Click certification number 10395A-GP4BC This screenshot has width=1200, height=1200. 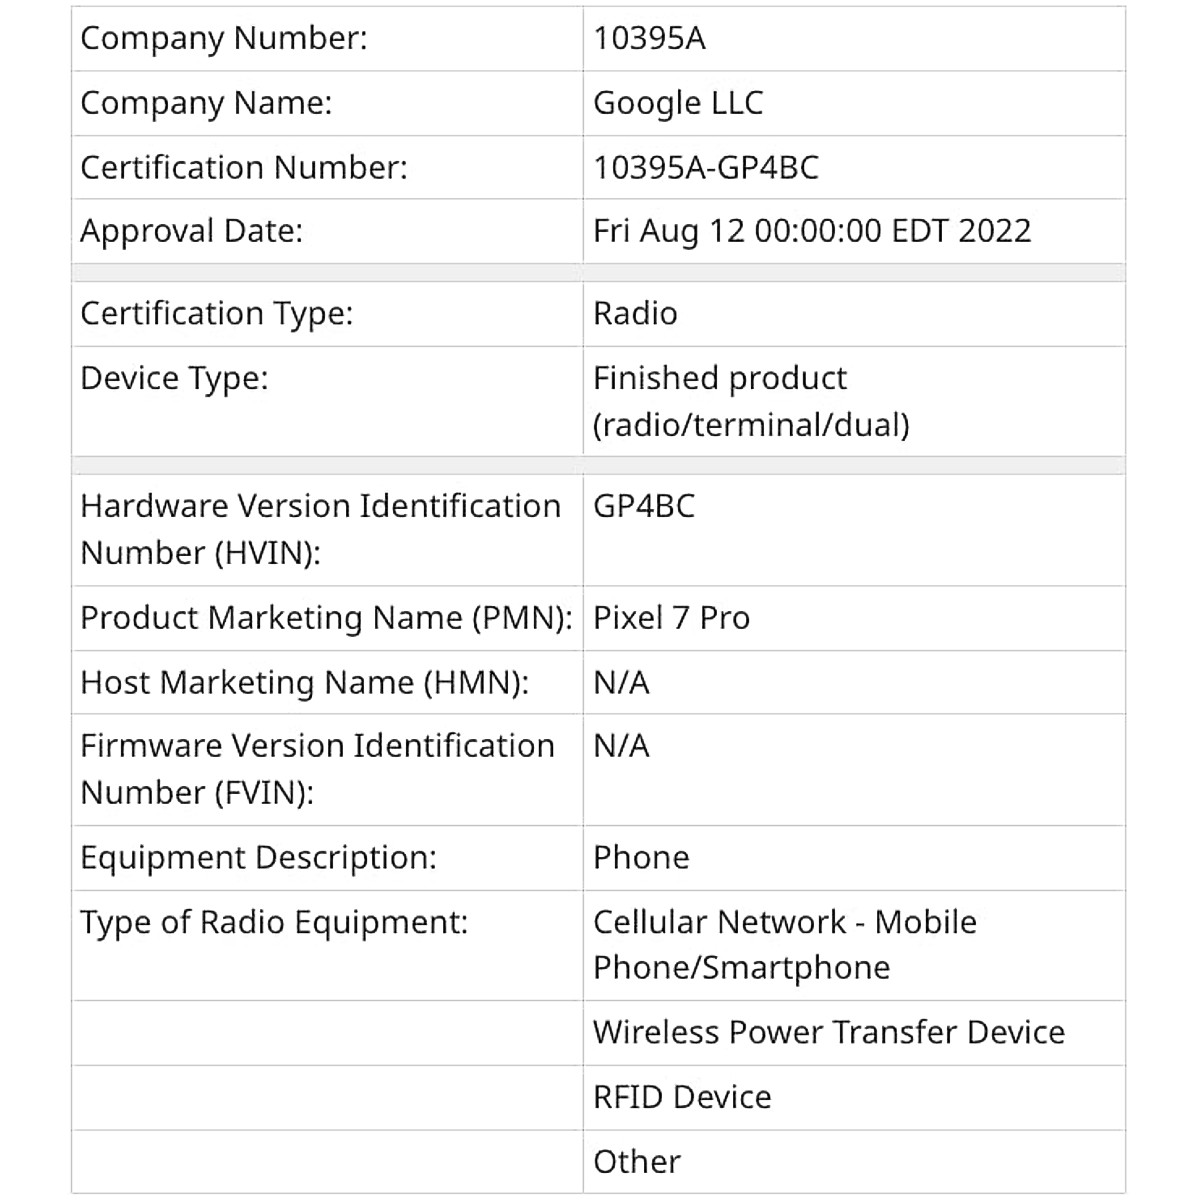pyautogui.click(x=705, y=167)
